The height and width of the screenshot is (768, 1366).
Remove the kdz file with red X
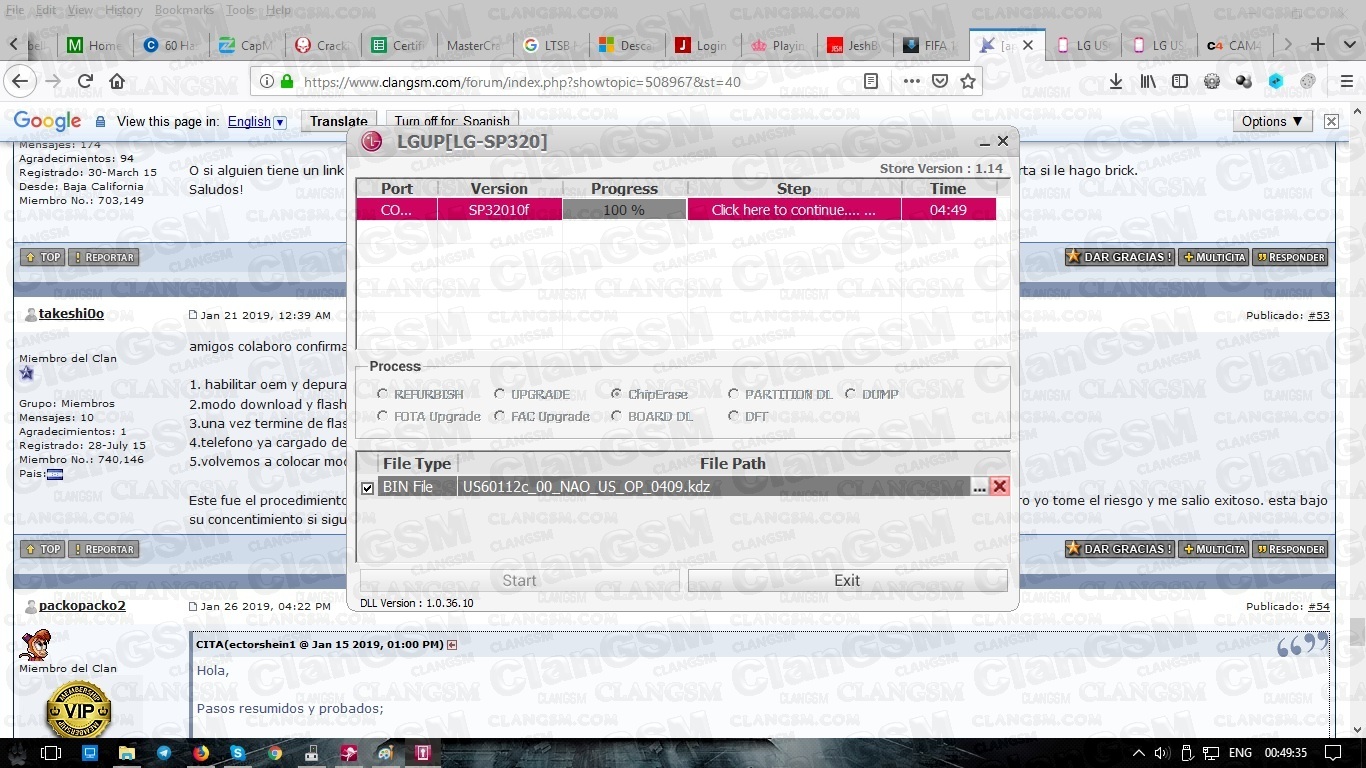[x=999, y=486]
